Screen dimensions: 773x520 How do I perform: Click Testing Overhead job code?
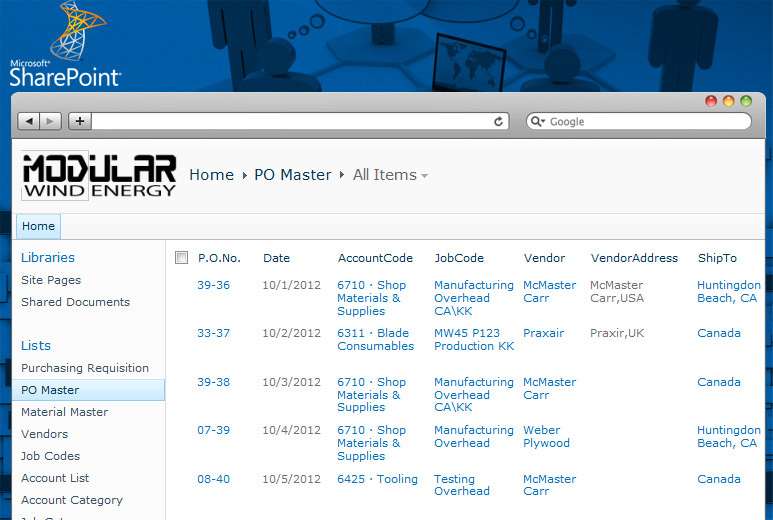pos(462,485)
